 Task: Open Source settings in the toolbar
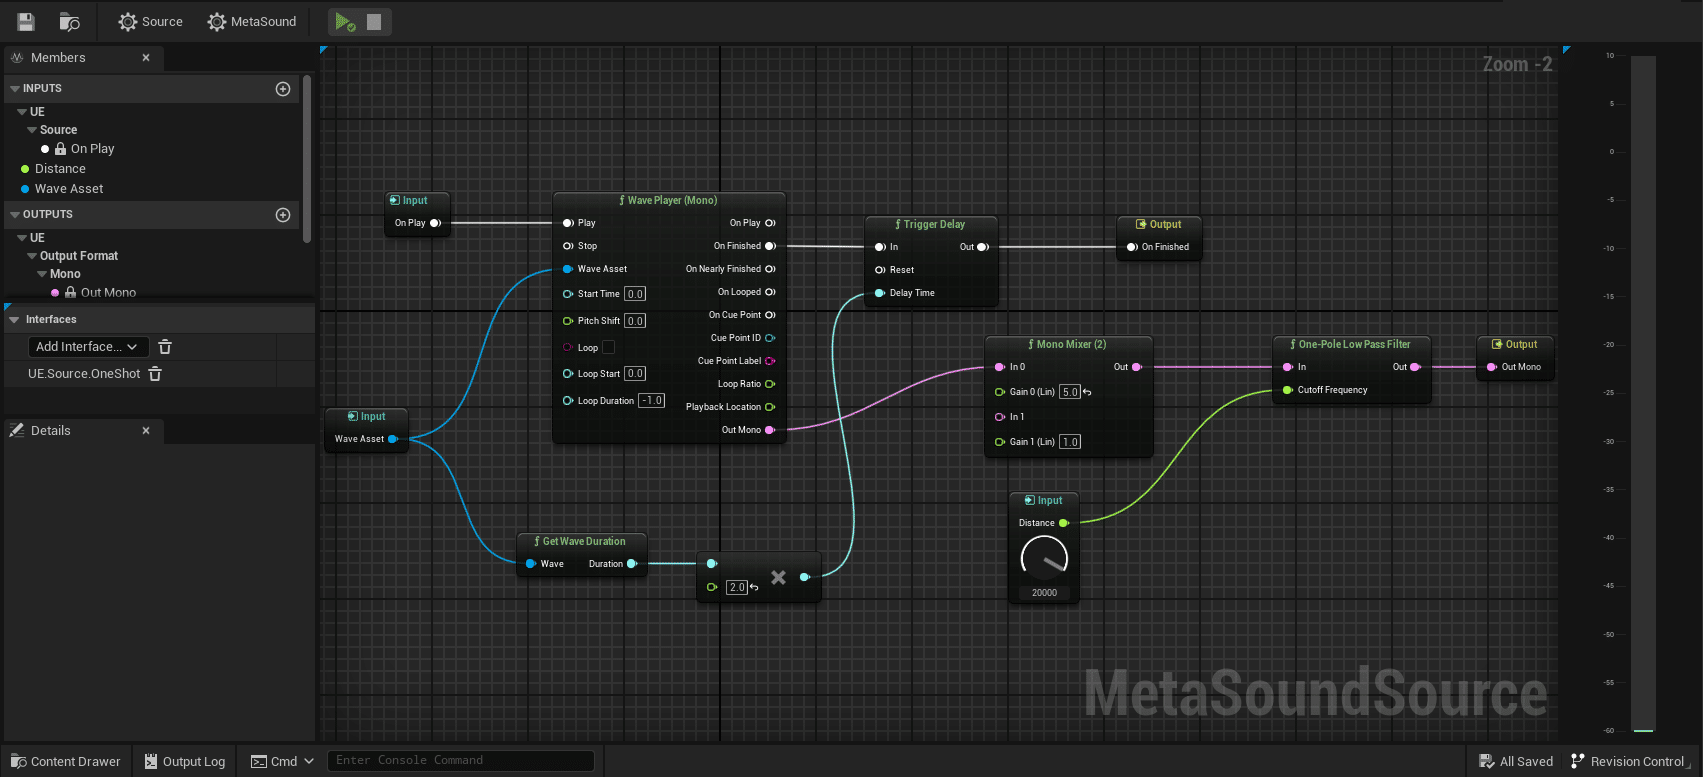pos(150,22)
